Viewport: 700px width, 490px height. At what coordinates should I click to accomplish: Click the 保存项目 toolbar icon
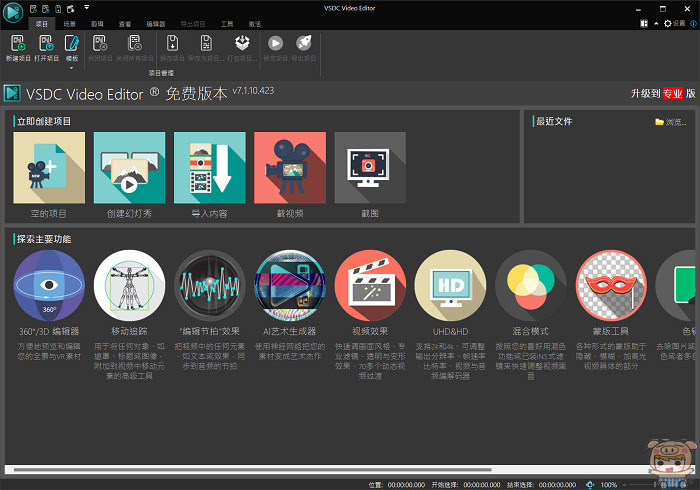click(172, 43)
